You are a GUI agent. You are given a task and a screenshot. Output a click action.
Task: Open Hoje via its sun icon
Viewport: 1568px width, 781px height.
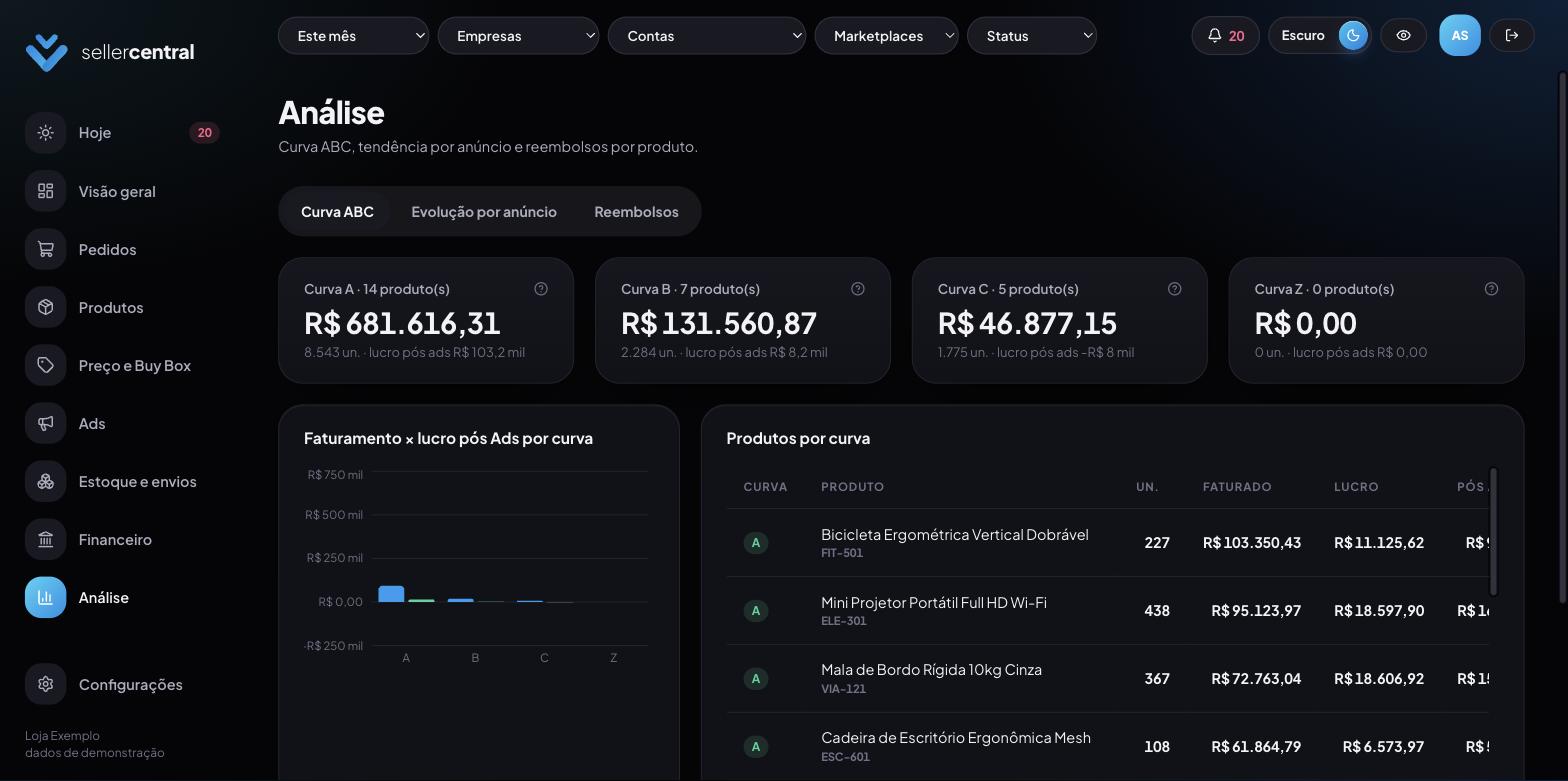point(45,133)
